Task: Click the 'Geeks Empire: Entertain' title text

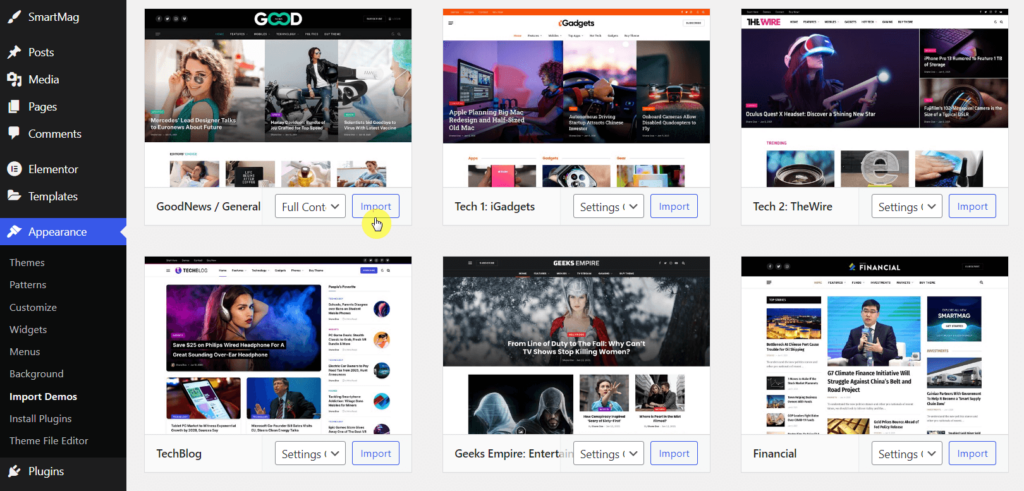Action: [x=514, y=453]
